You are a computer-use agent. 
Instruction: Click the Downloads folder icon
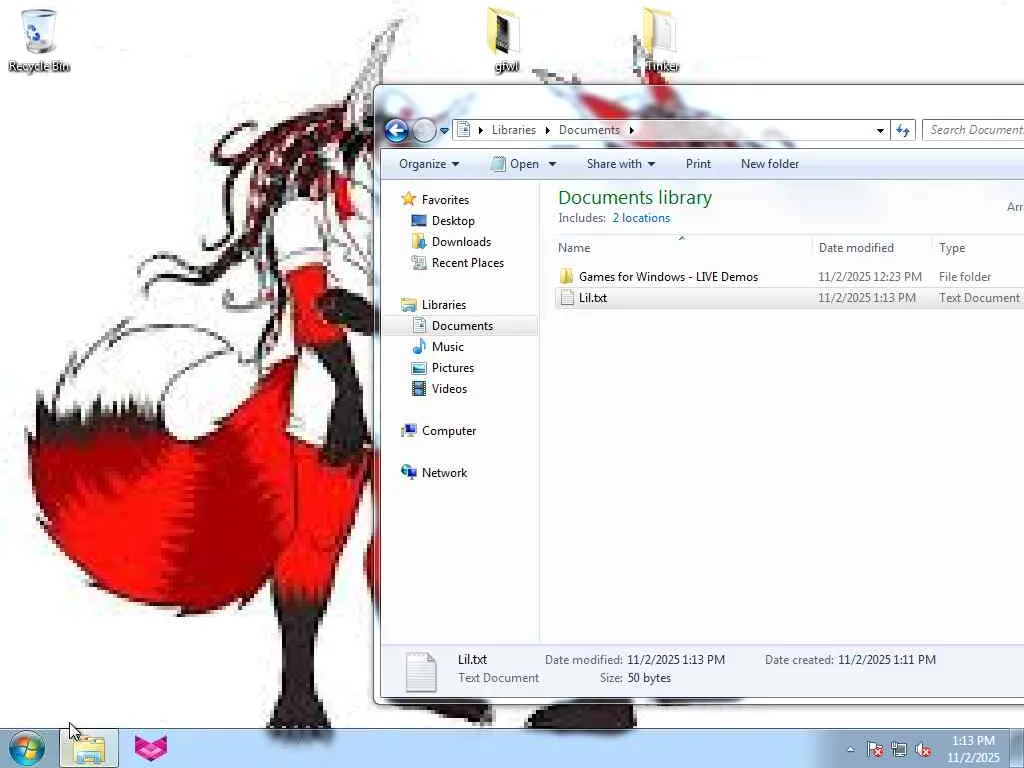(419, 241)
